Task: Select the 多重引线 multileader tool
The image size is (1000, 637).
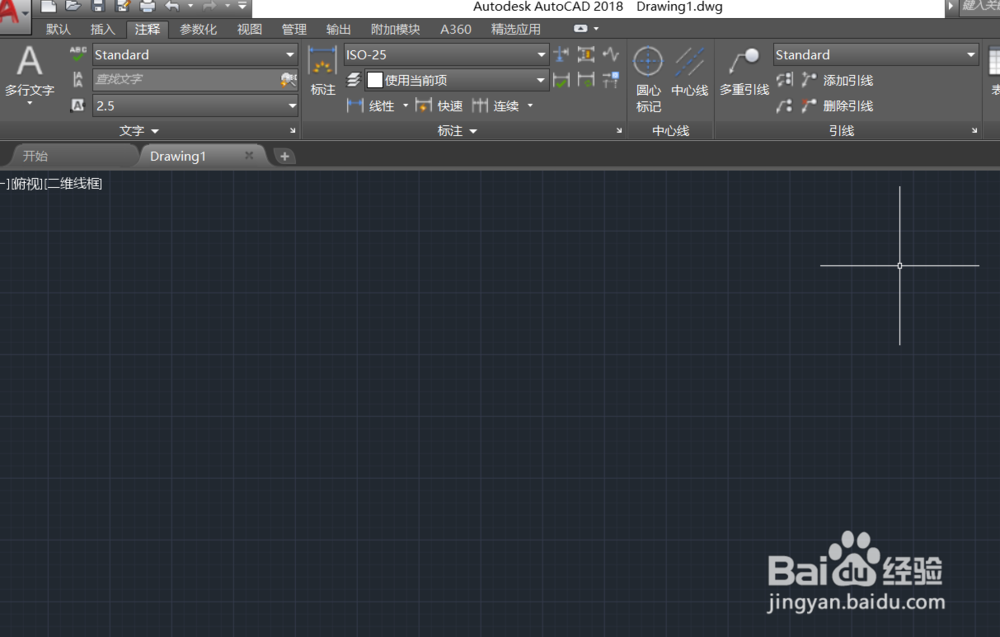Action: tap(744, 71)
